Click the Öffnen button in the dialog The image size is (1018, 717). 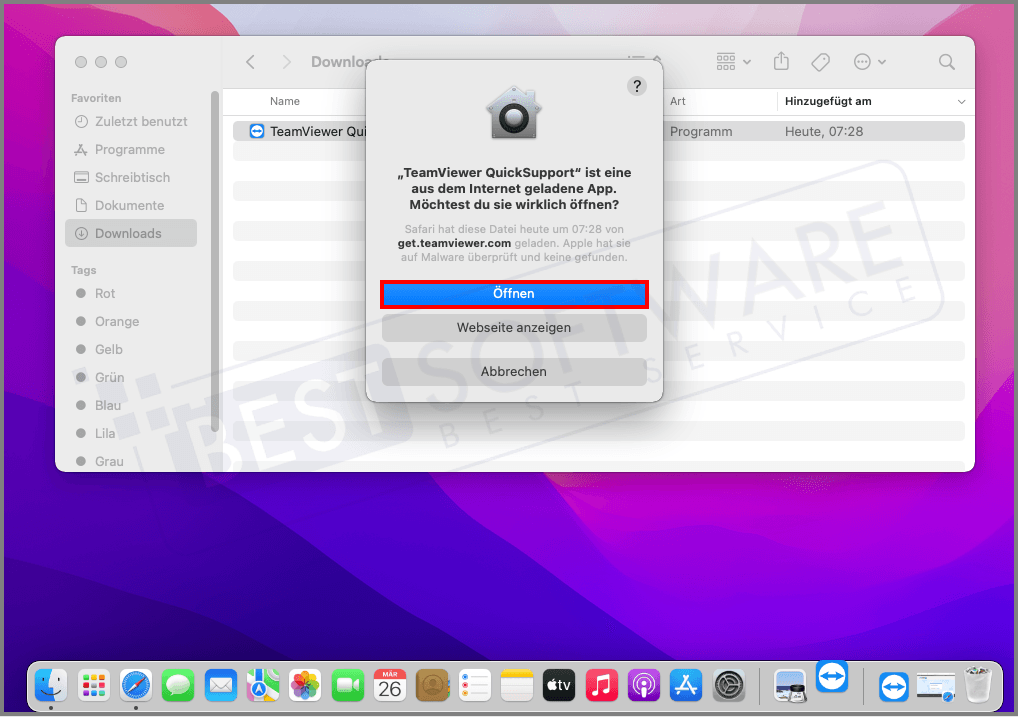click(x=514, y=293)
